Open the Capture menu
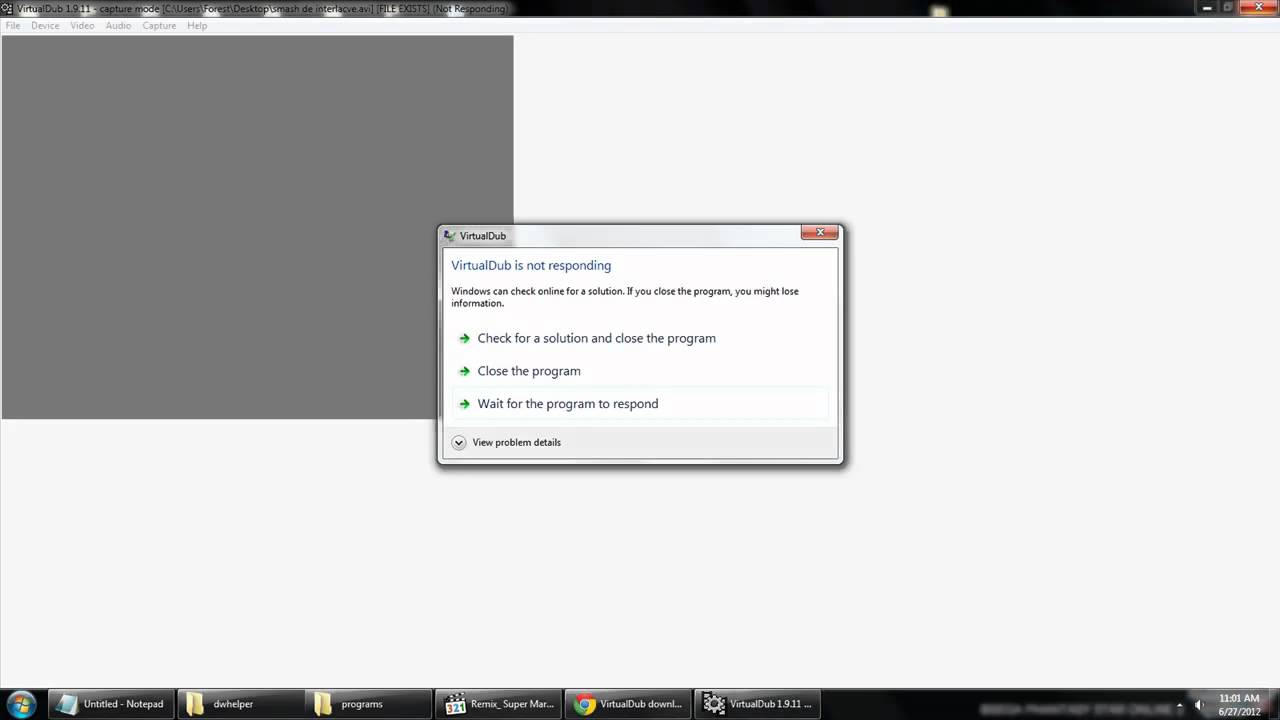1280x720 pixels. [x=159, y=25]
